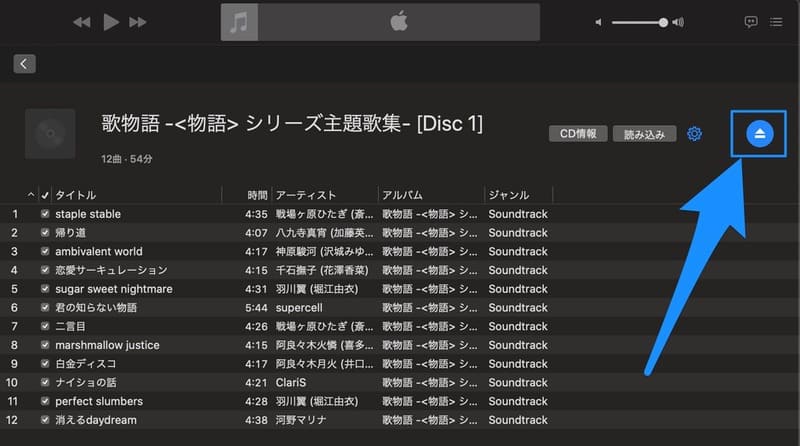Click the ジャンル column header

pyautogui.click(x=510, y=195)
